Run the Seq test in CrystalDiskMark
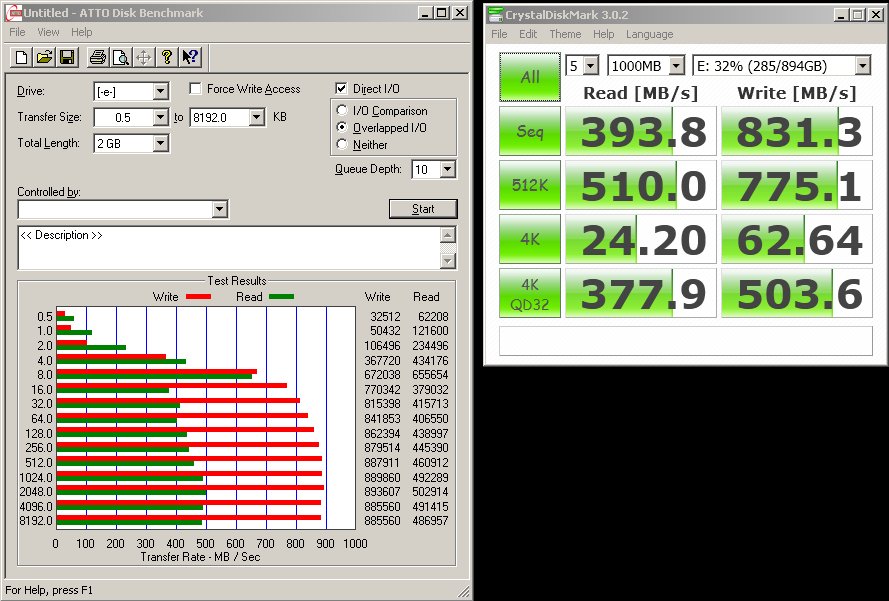 coord(530,131)
